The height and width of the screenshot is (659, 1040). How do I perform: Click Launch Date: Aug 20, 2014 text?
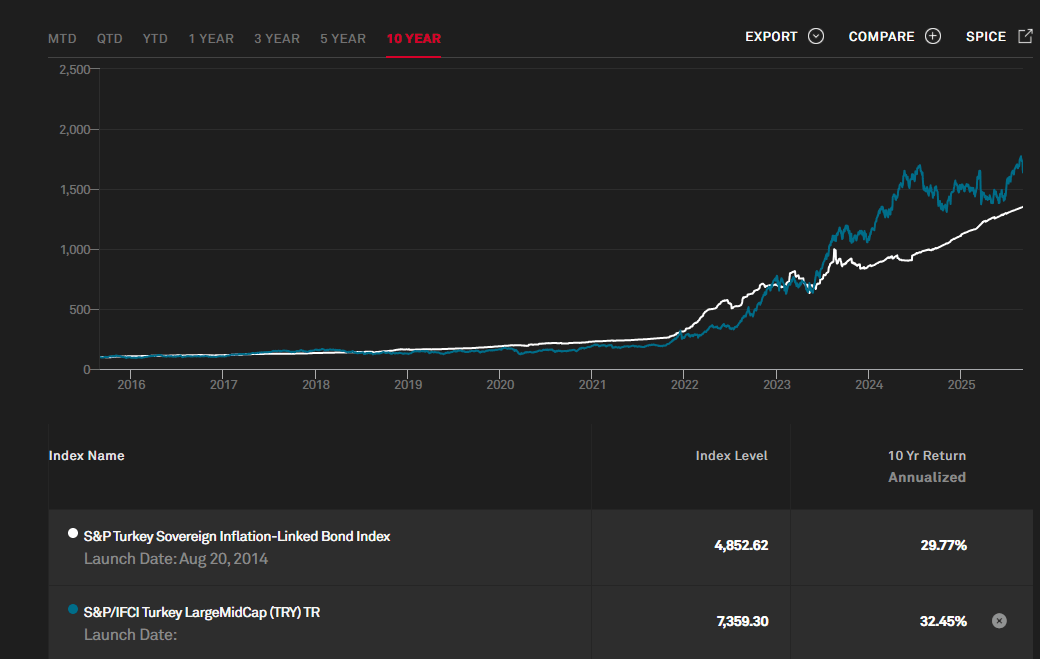click(x=176, y=559)
